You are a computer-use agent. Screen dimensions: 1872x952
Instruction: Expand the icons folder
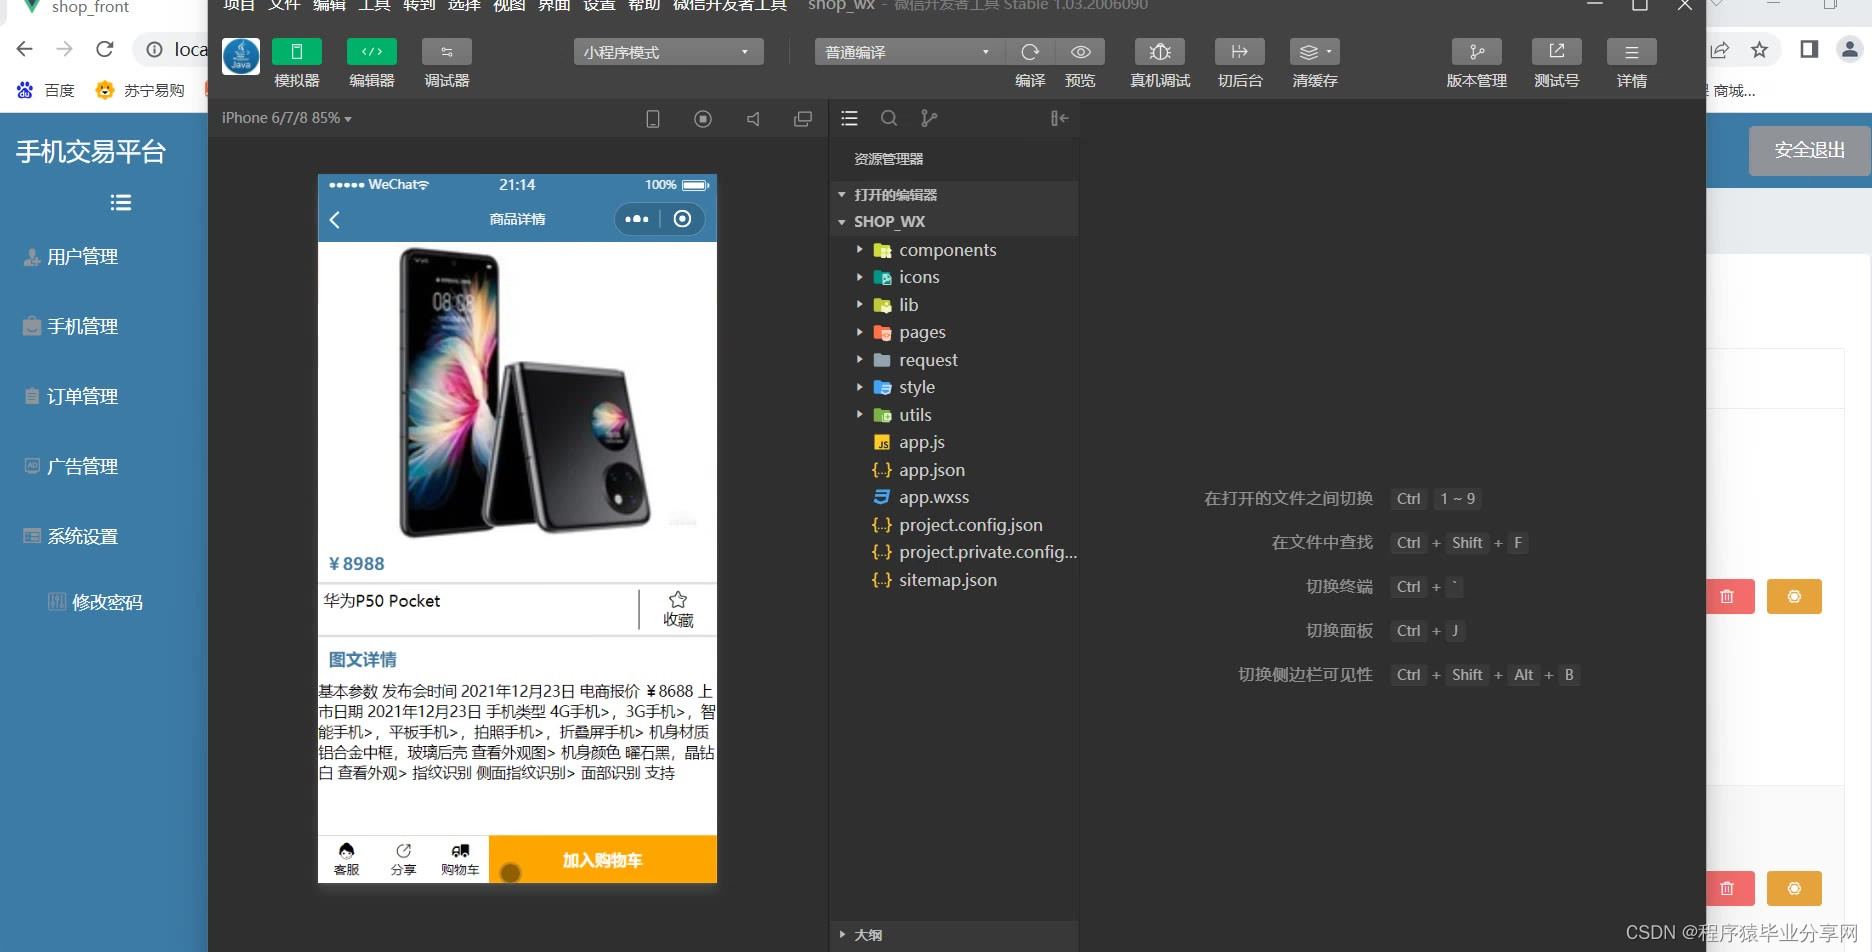tap(954, 277)
